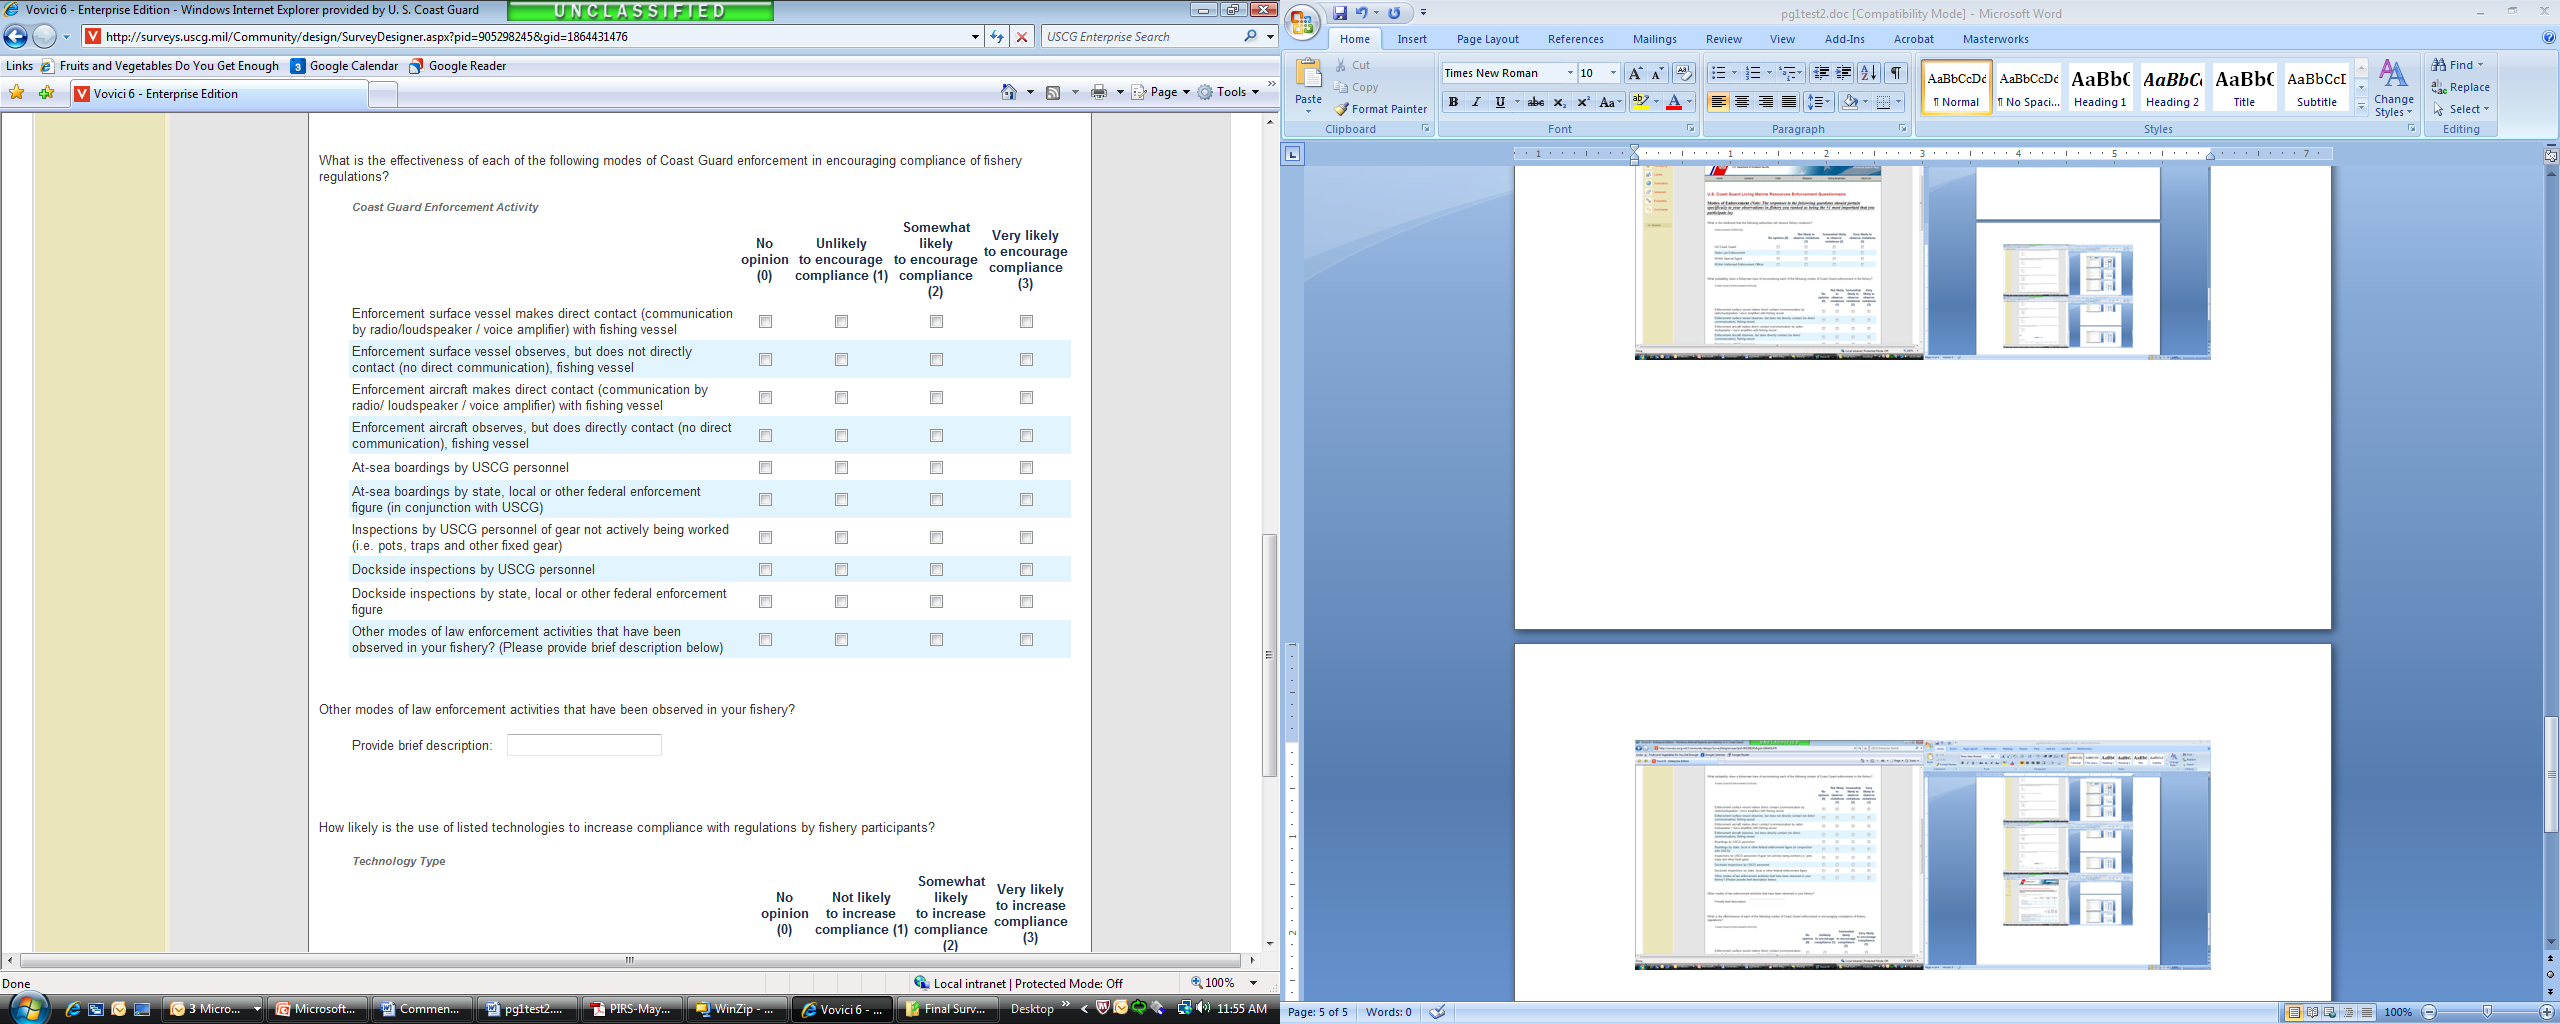2560x1024 pixels.
Task: Open the Change Styles dropdown
Action: point(2393,90)
